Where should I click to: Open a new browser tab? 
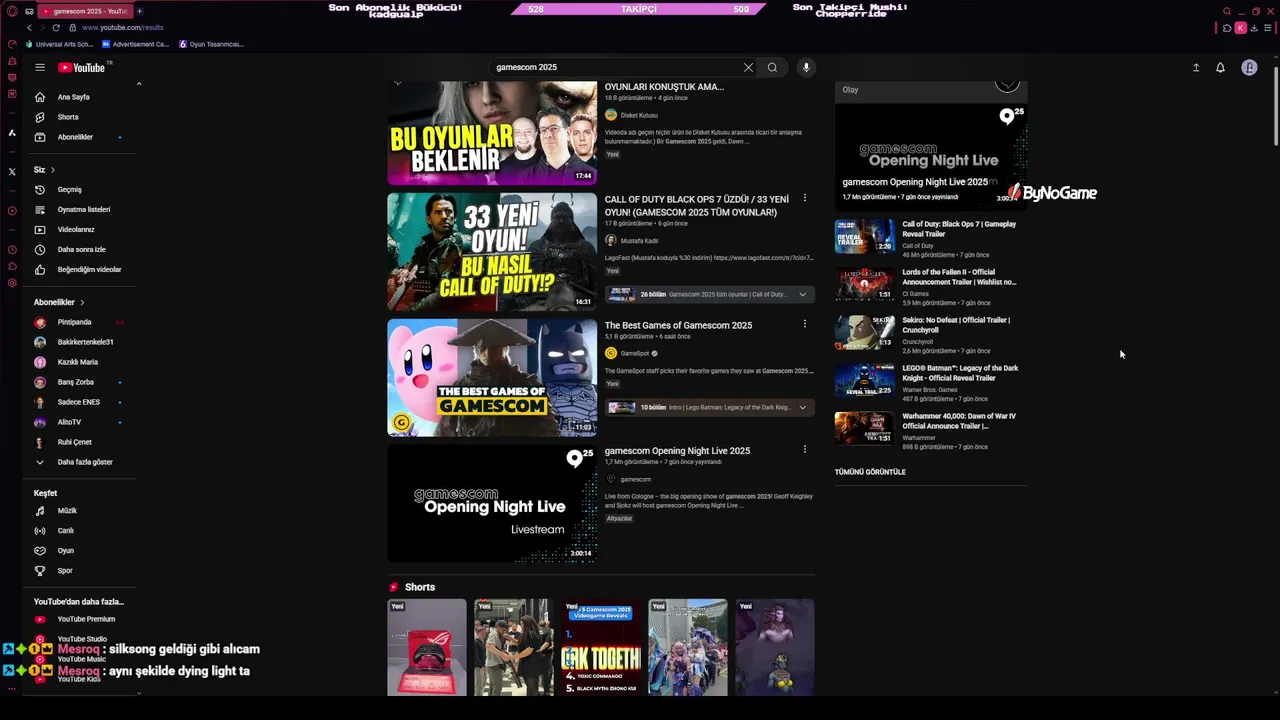tap(139, 11)
